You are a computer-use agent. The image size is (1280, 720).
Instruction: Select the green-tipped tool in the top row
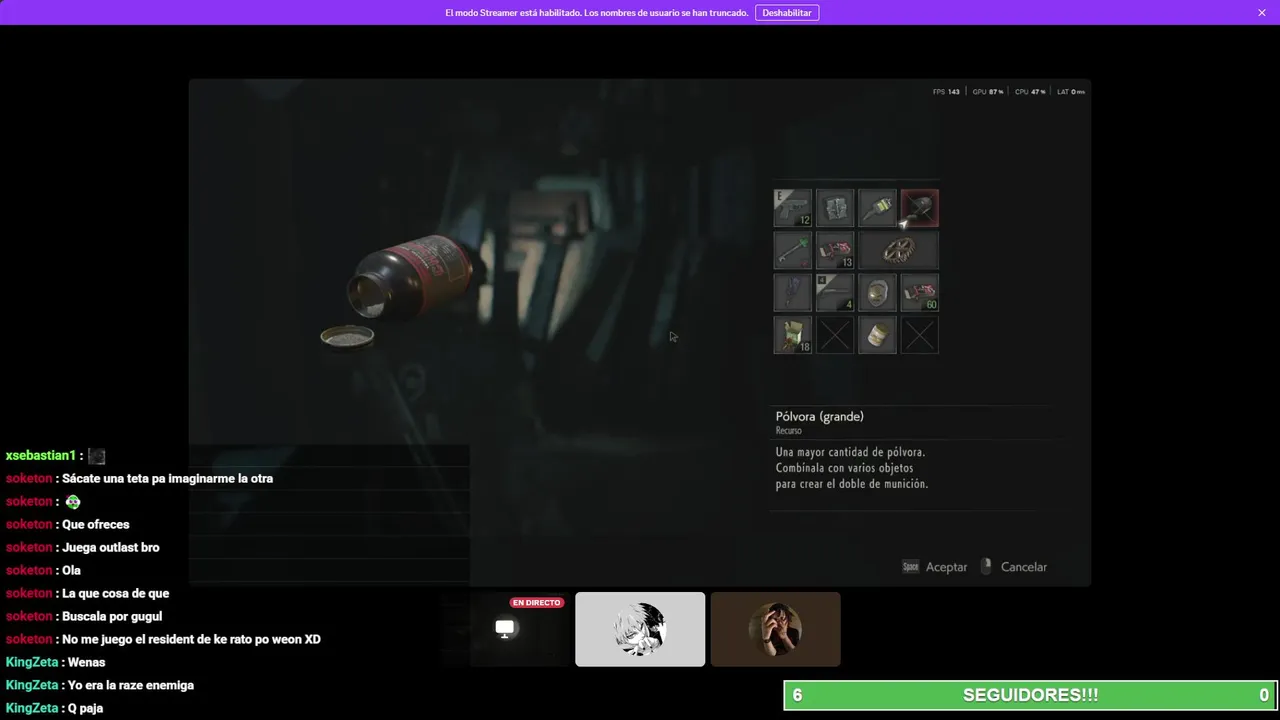pos(877,208)
